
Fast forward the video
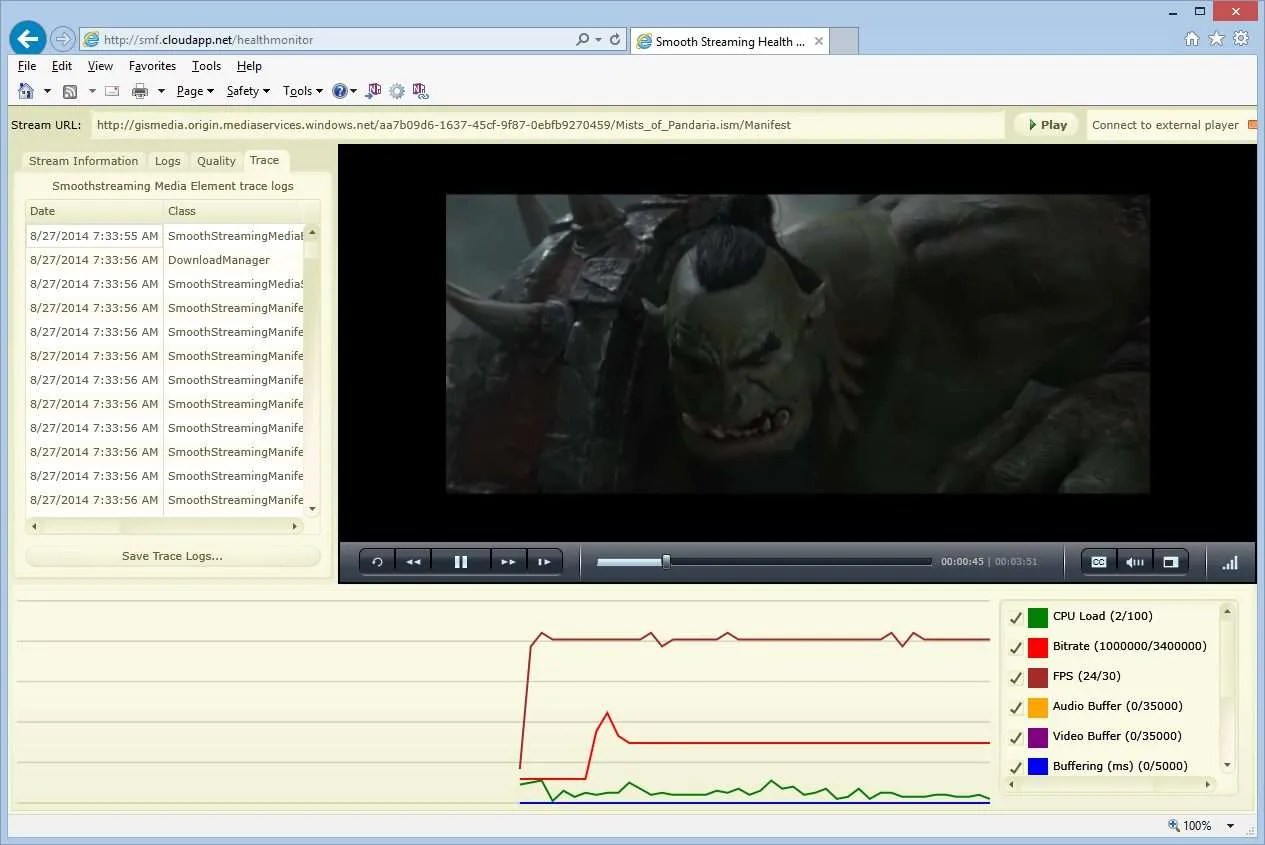(x=508, y=562)
